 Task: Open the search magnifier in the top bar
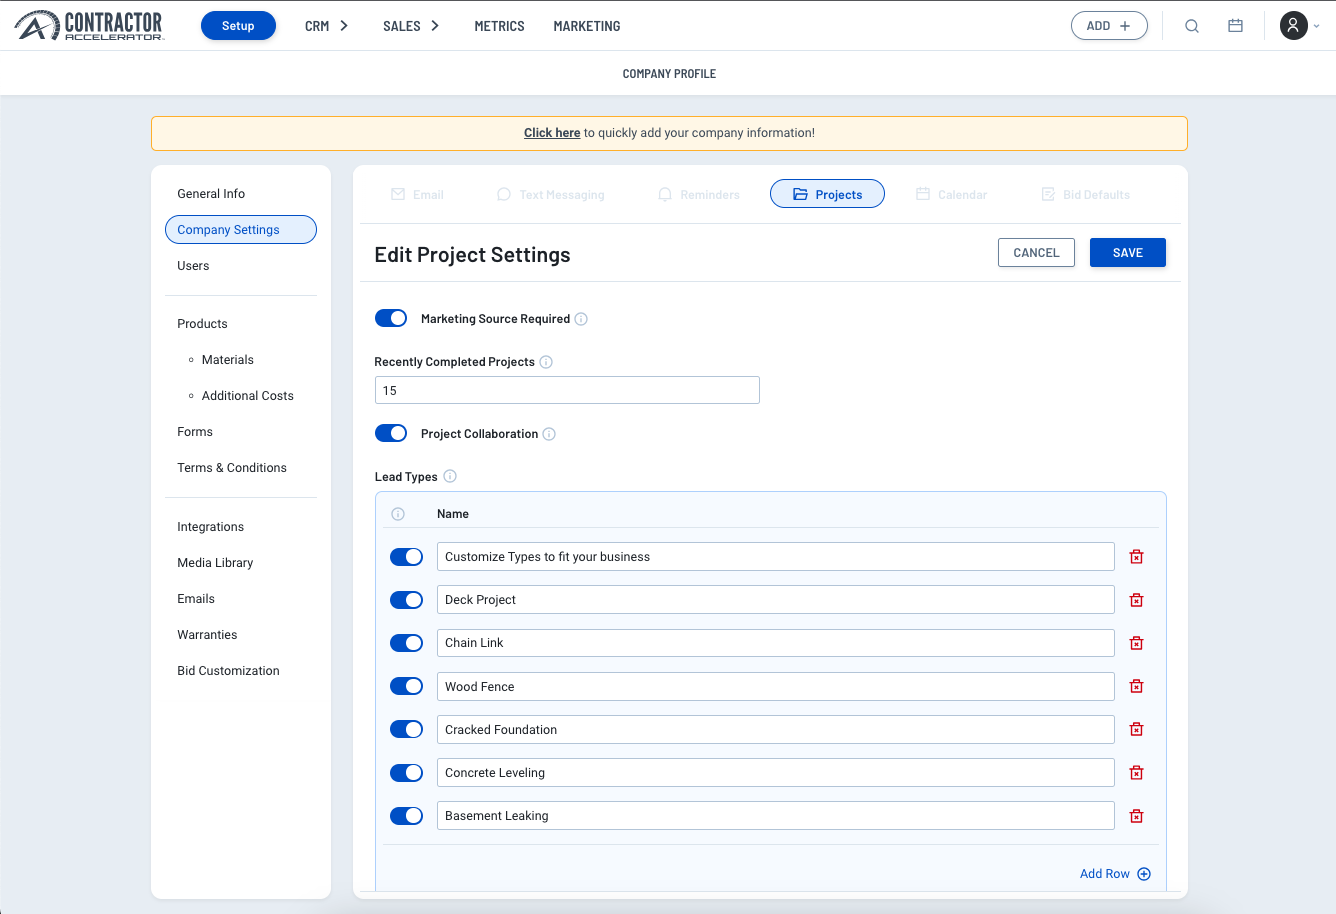(1191, 26)
